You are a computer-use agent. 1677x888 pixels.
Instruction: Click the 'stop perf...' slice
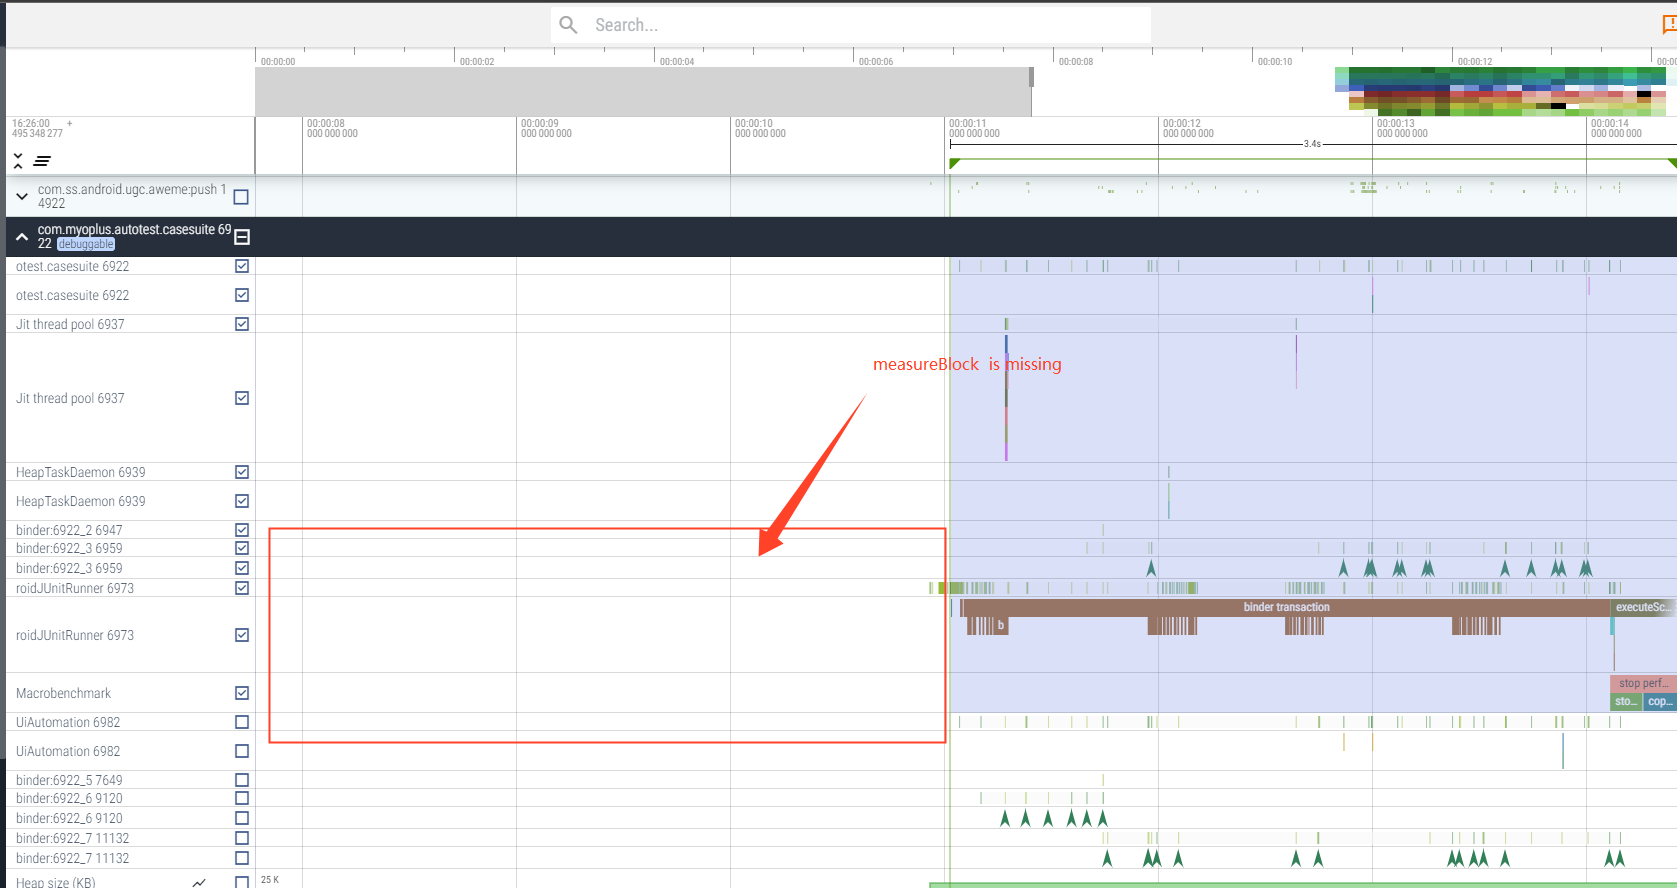[x=1641, y=683]
